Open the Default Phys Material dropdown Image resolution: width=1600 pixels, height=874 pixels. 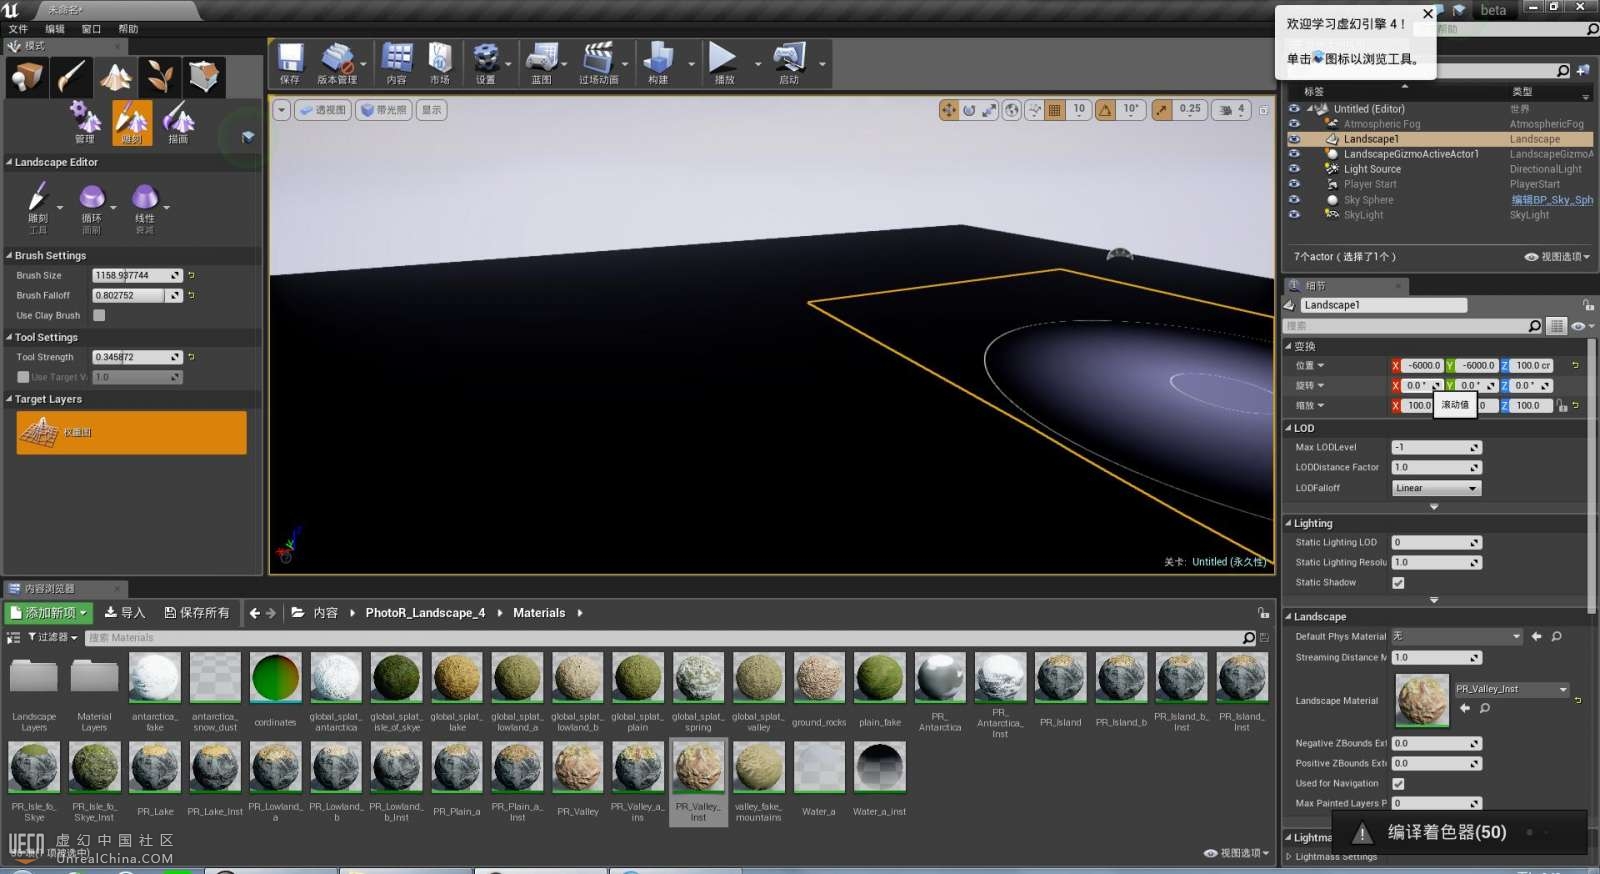coord(1456,636)
